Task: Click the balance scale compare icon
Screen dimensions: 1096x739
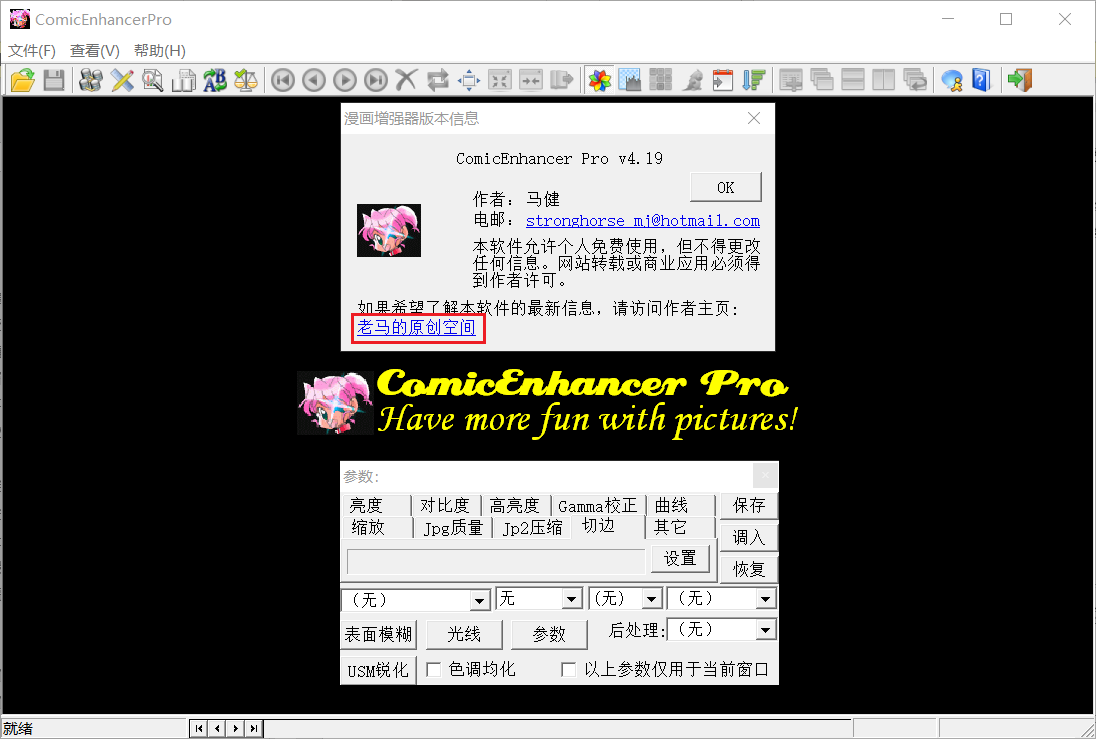Action: point(245,80)
